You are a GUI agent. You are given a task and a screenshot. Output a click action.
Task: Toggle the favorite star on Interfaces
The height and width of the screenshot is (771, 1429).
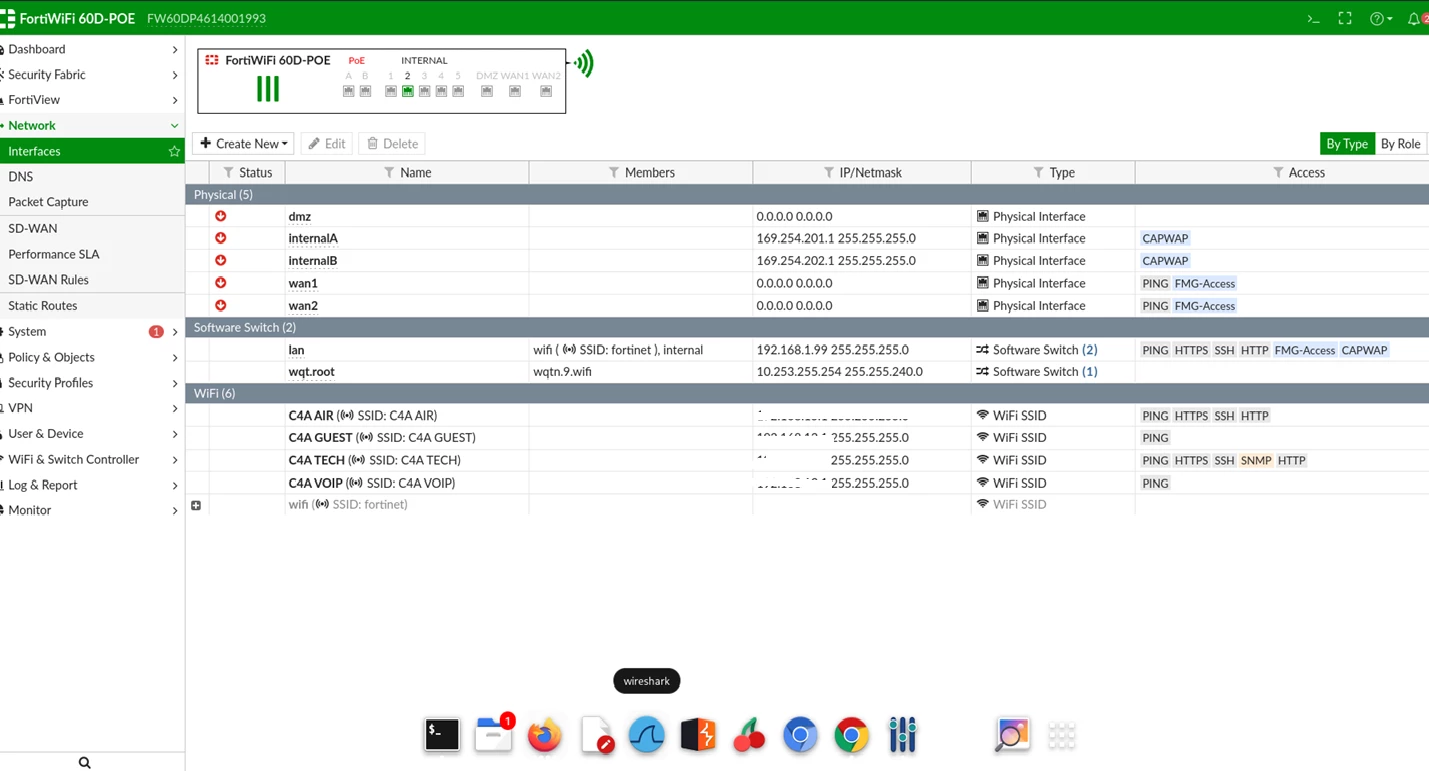click(174, 151)
